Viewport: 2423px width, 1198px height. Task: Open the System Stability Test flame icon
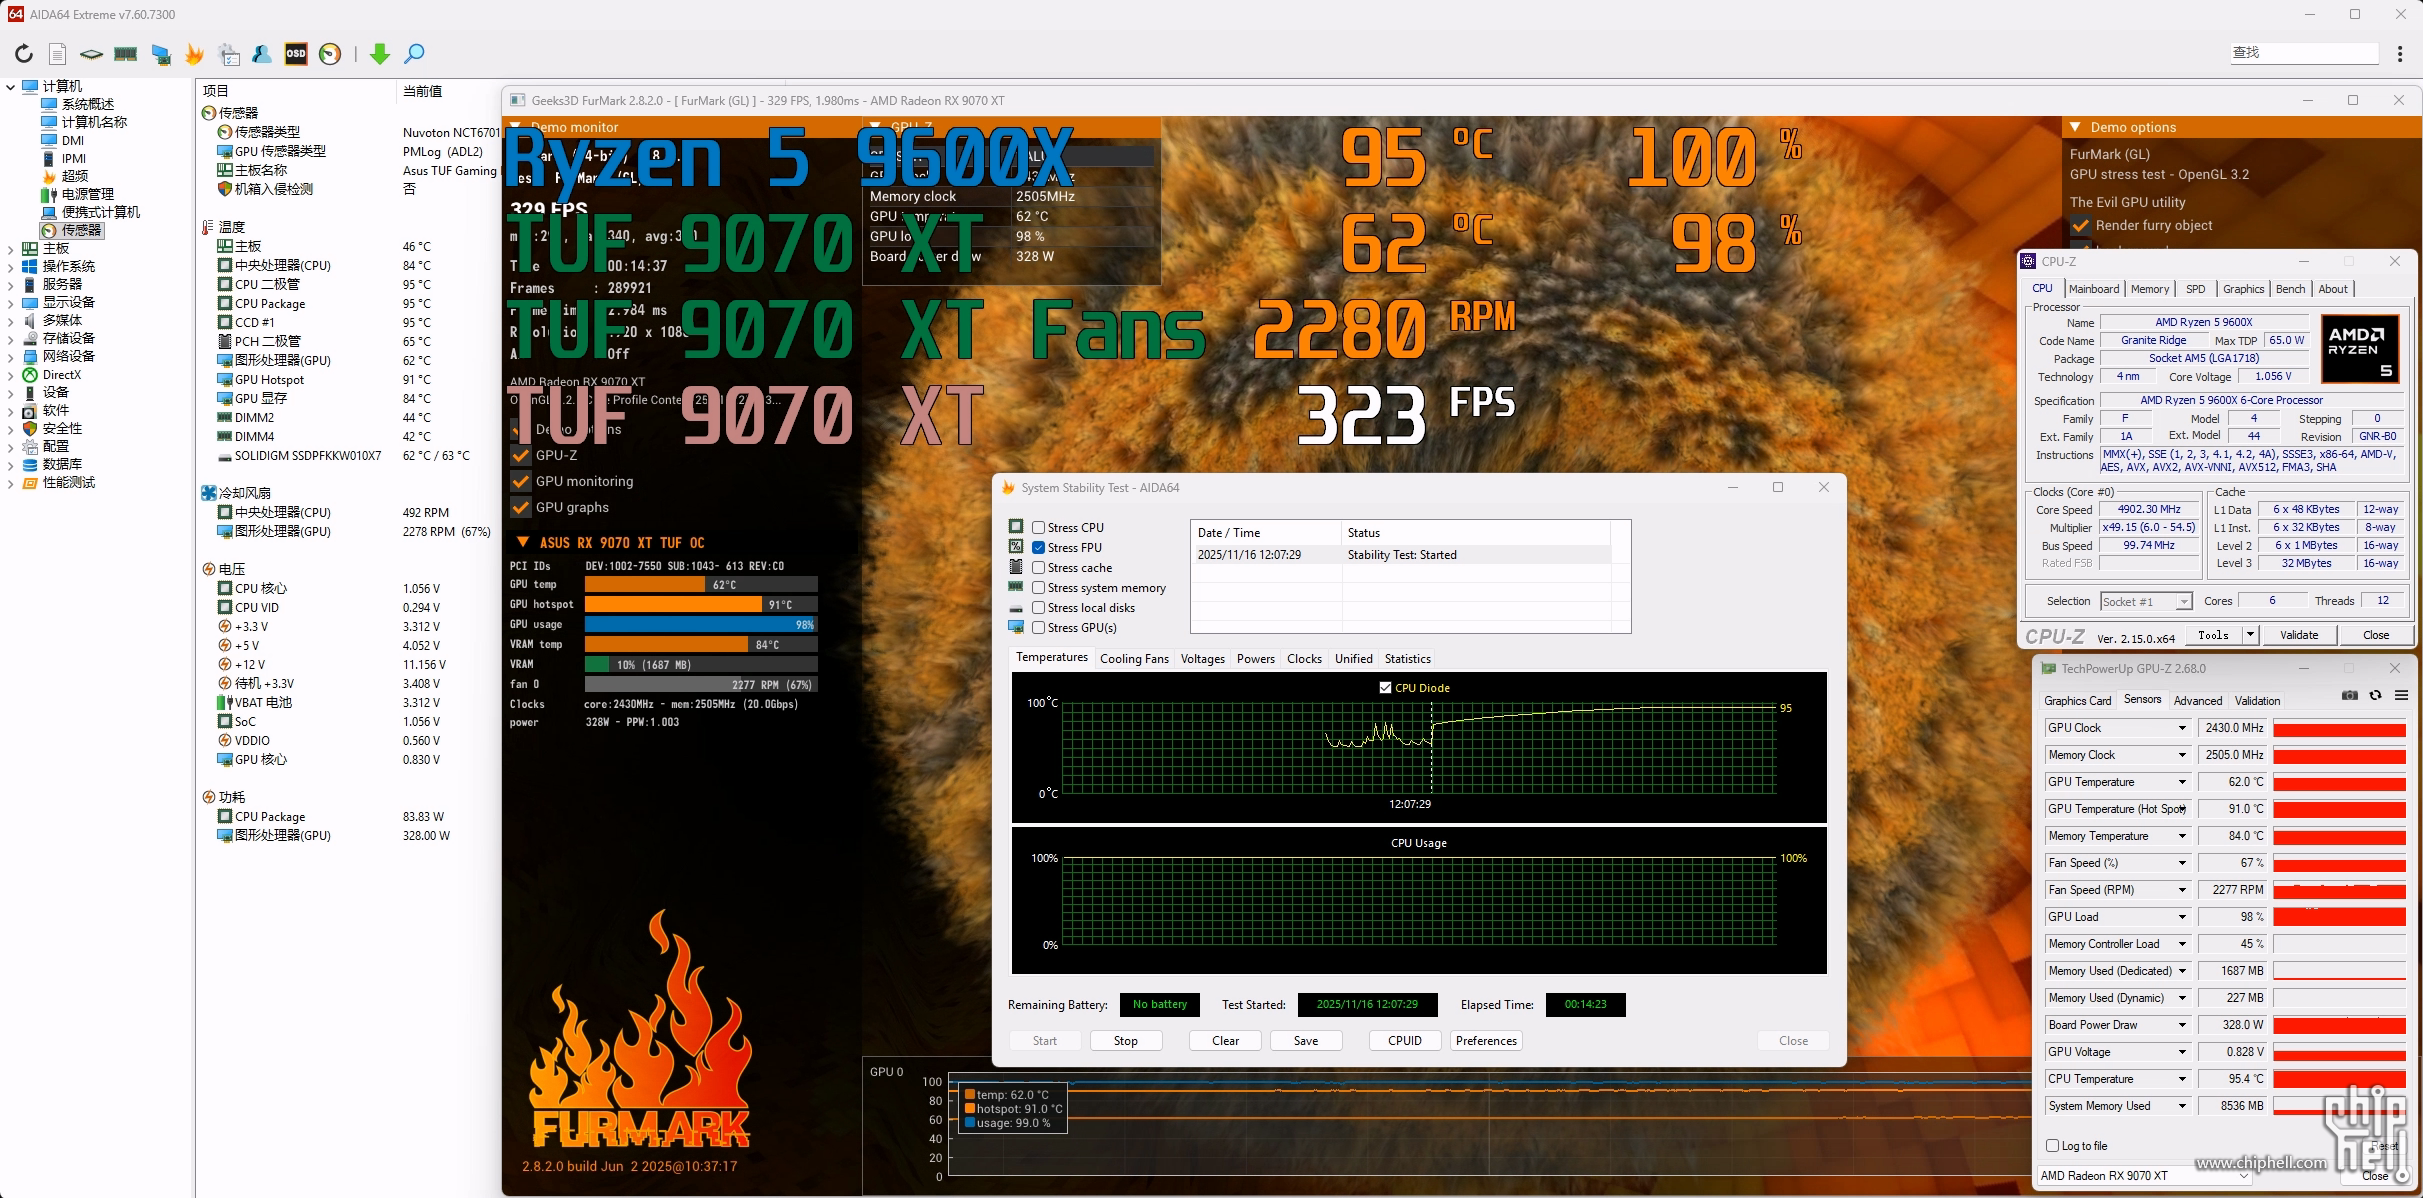(x=194, y=54)
